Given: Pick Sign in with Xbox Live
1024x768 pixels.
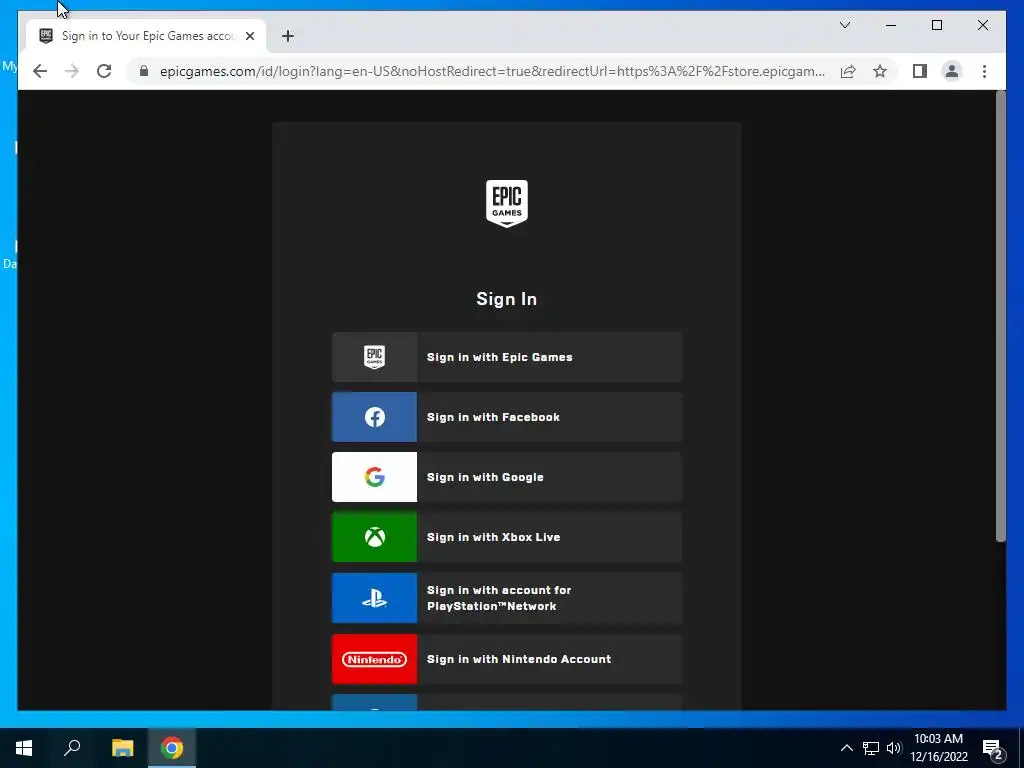Looking at the screenshot, I should pos(507,537).
